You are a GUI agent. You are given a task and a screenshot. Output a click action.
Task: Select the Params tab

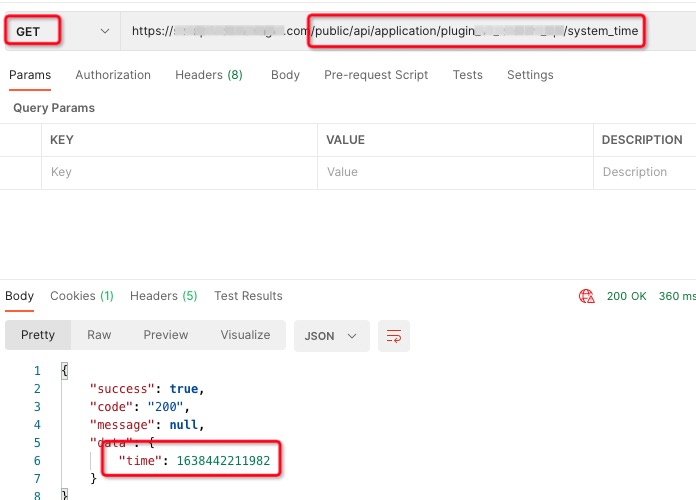(x=29, y=75)
